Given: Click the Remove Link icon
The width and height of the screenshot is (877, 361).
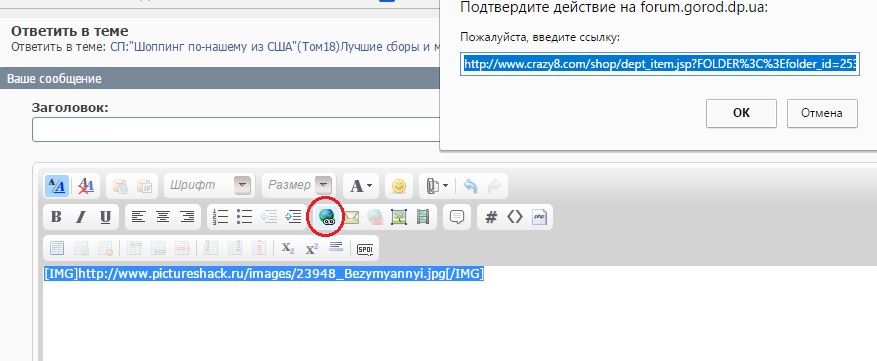Looking at the screenshot, I should pos(375,217).
